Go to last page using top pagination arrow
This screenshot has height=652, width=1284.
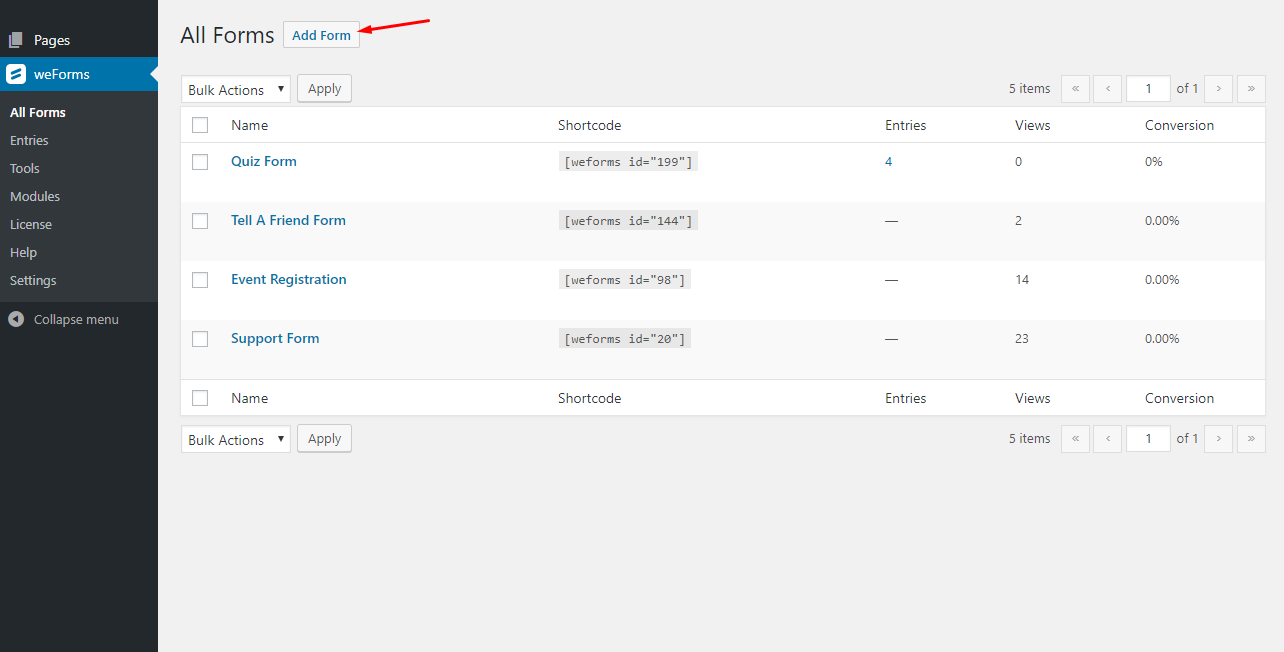coord(1251,89)
